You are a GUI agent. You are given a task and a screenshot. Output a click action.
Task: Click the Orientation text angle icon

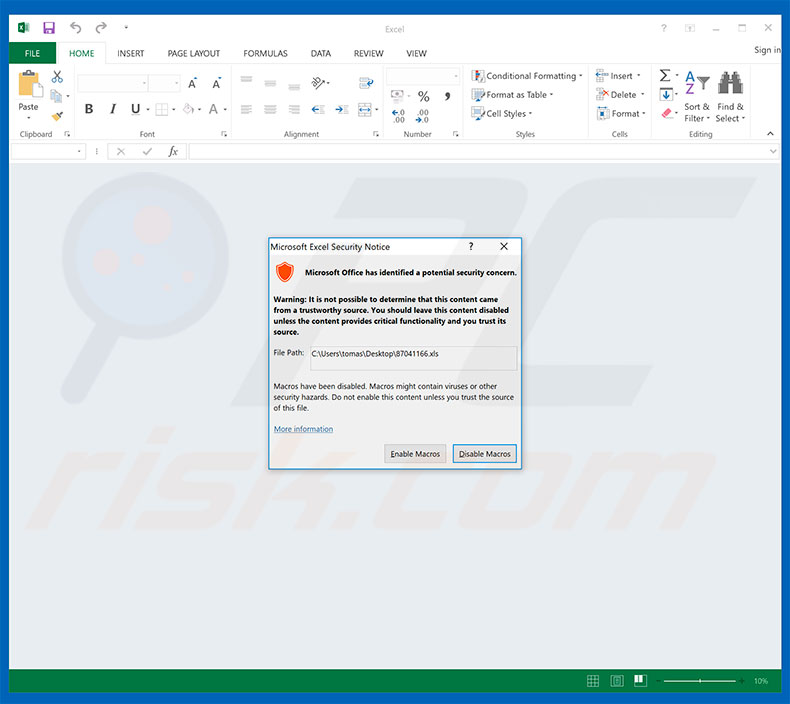(318, 82)
